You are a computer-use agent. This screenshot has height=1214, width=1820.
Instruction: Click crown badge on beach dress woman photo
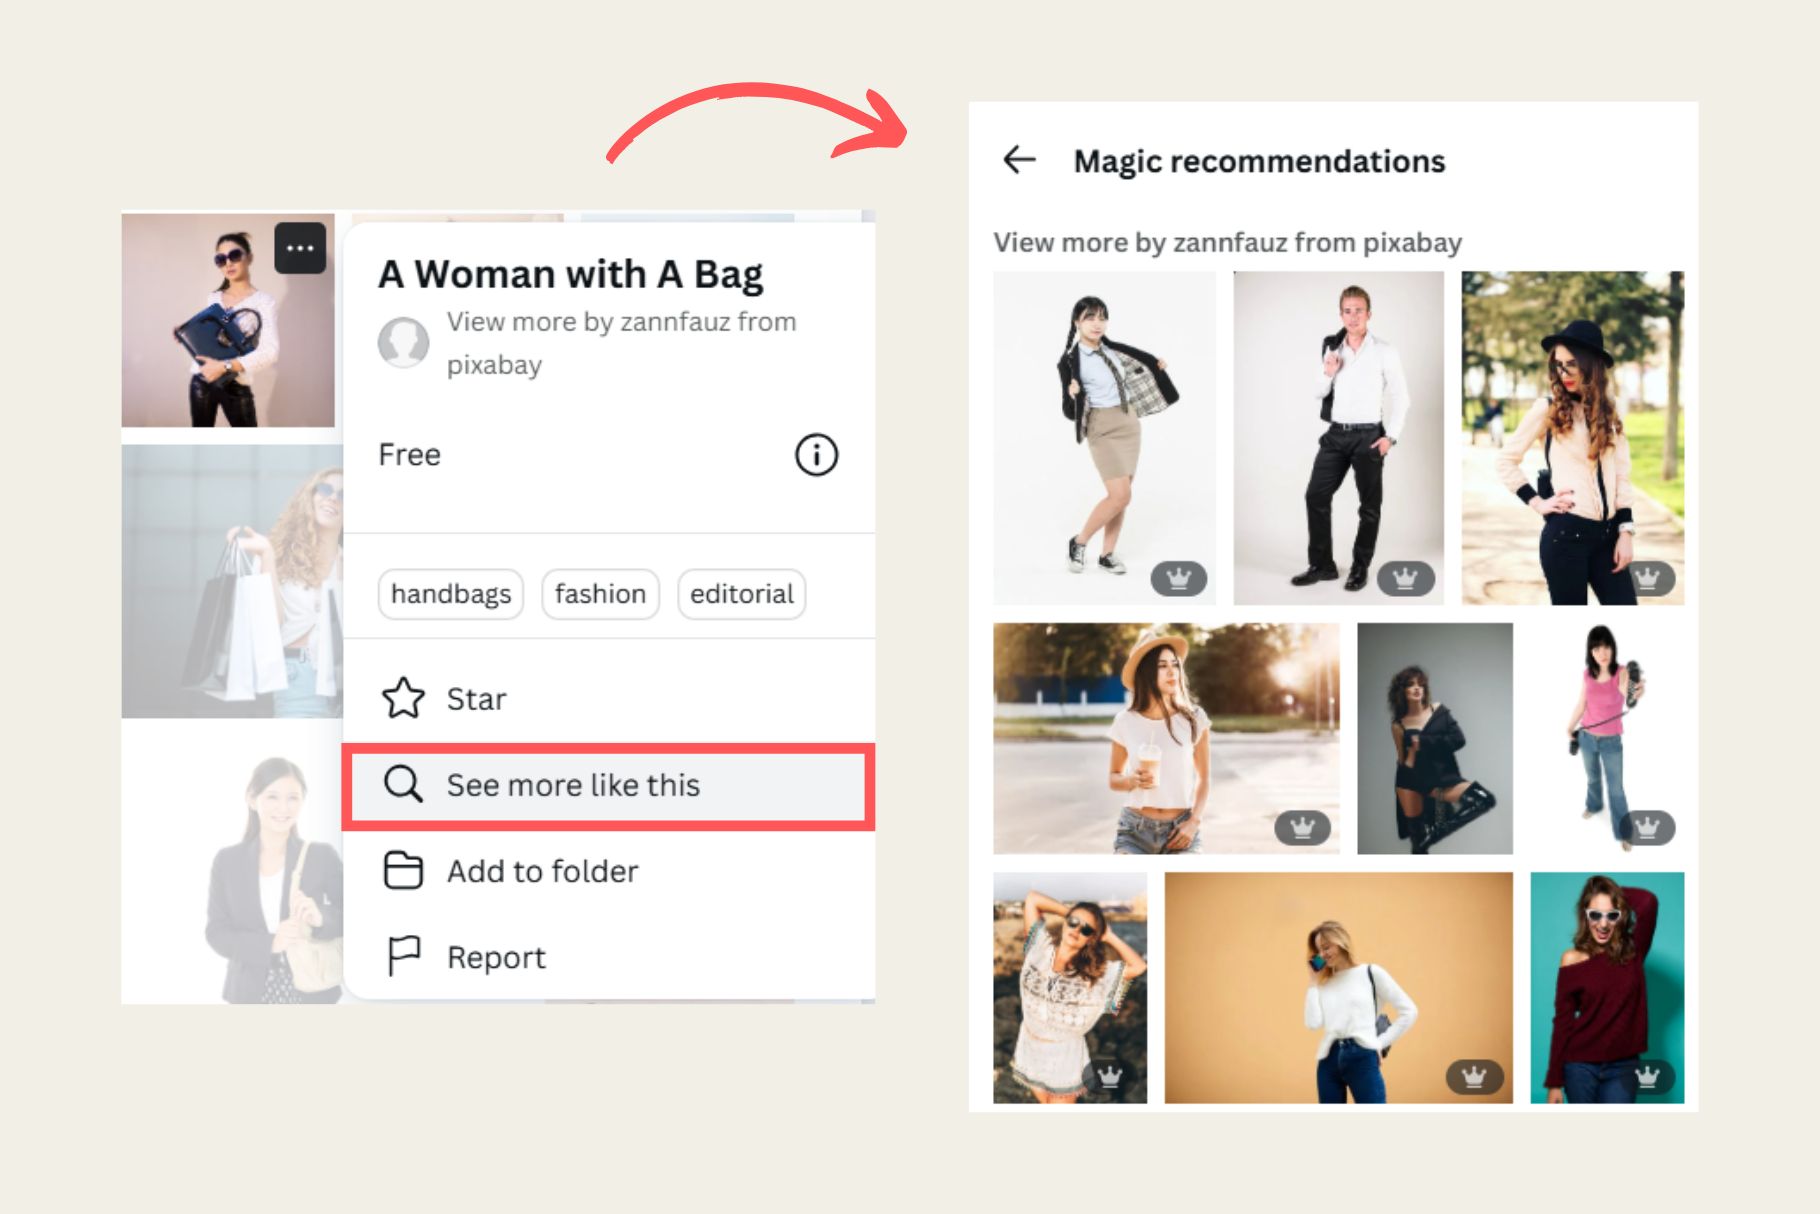1110,1077
